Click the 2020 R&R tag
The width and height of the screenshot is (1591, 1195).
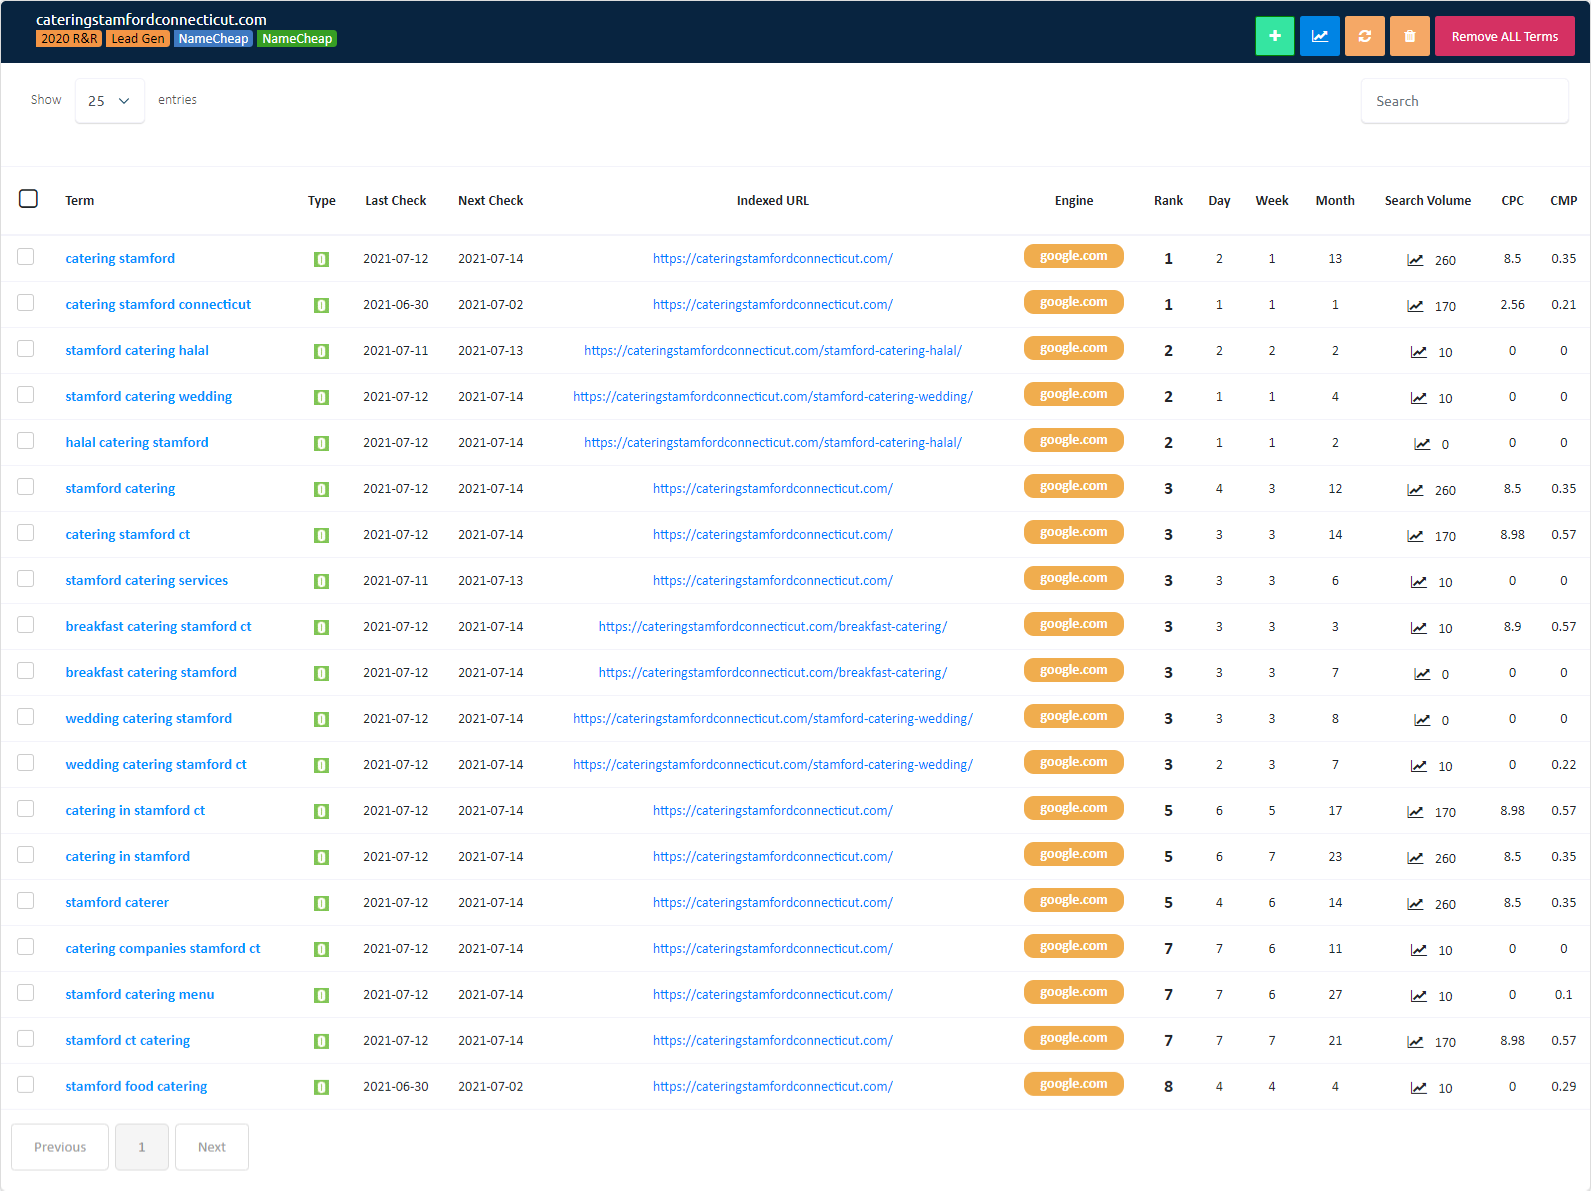(69, 39)
